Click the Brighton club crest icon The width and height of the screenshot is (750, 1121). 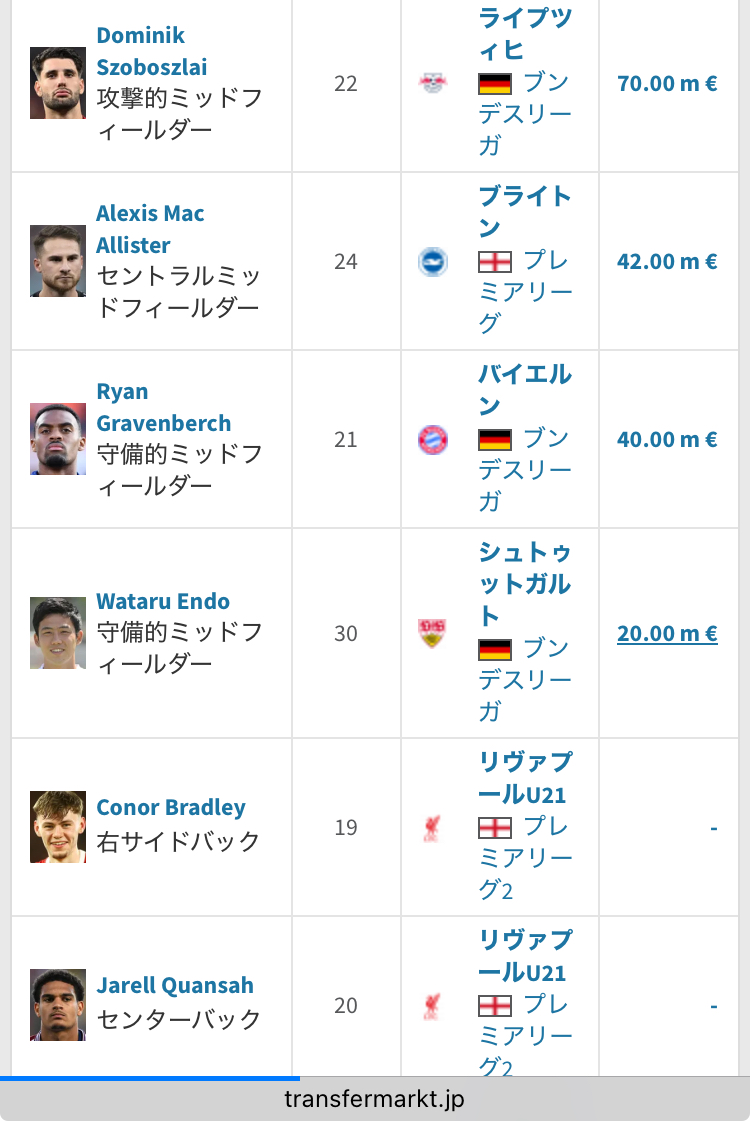tap(433, 261)
